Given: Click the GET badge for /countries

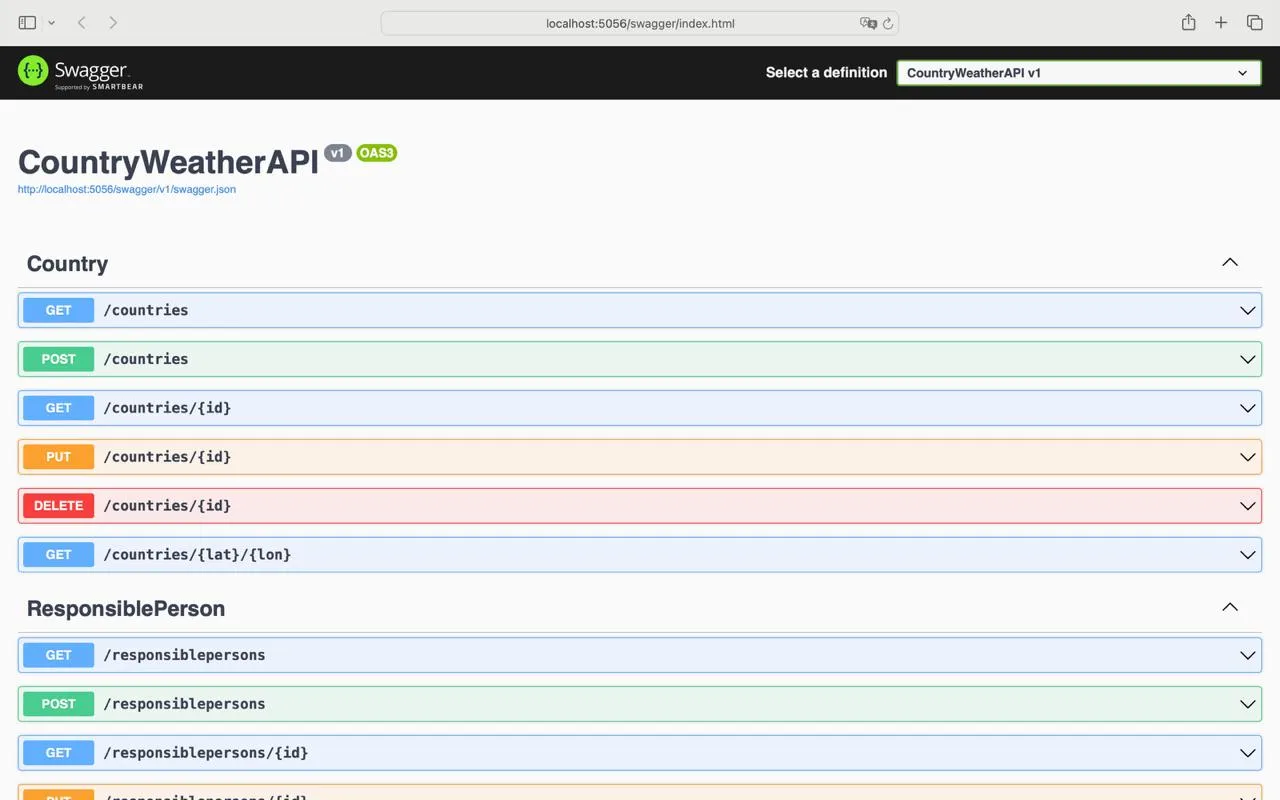Looking at the screenshot, I should [x=59, y=310].
